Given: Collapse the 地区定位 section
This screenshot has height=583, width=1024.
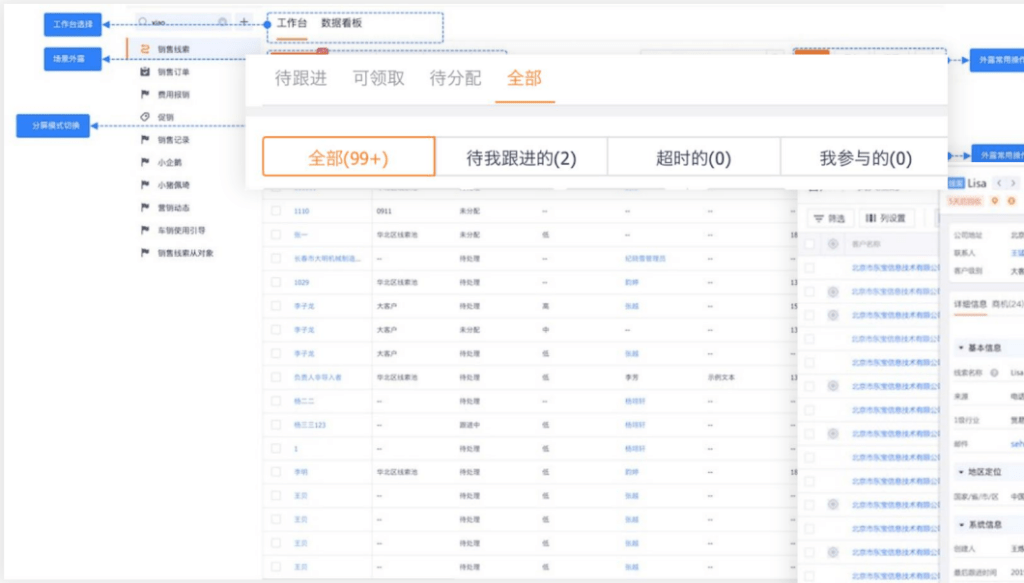Looking at the screenshot, I should pos(961,471).
